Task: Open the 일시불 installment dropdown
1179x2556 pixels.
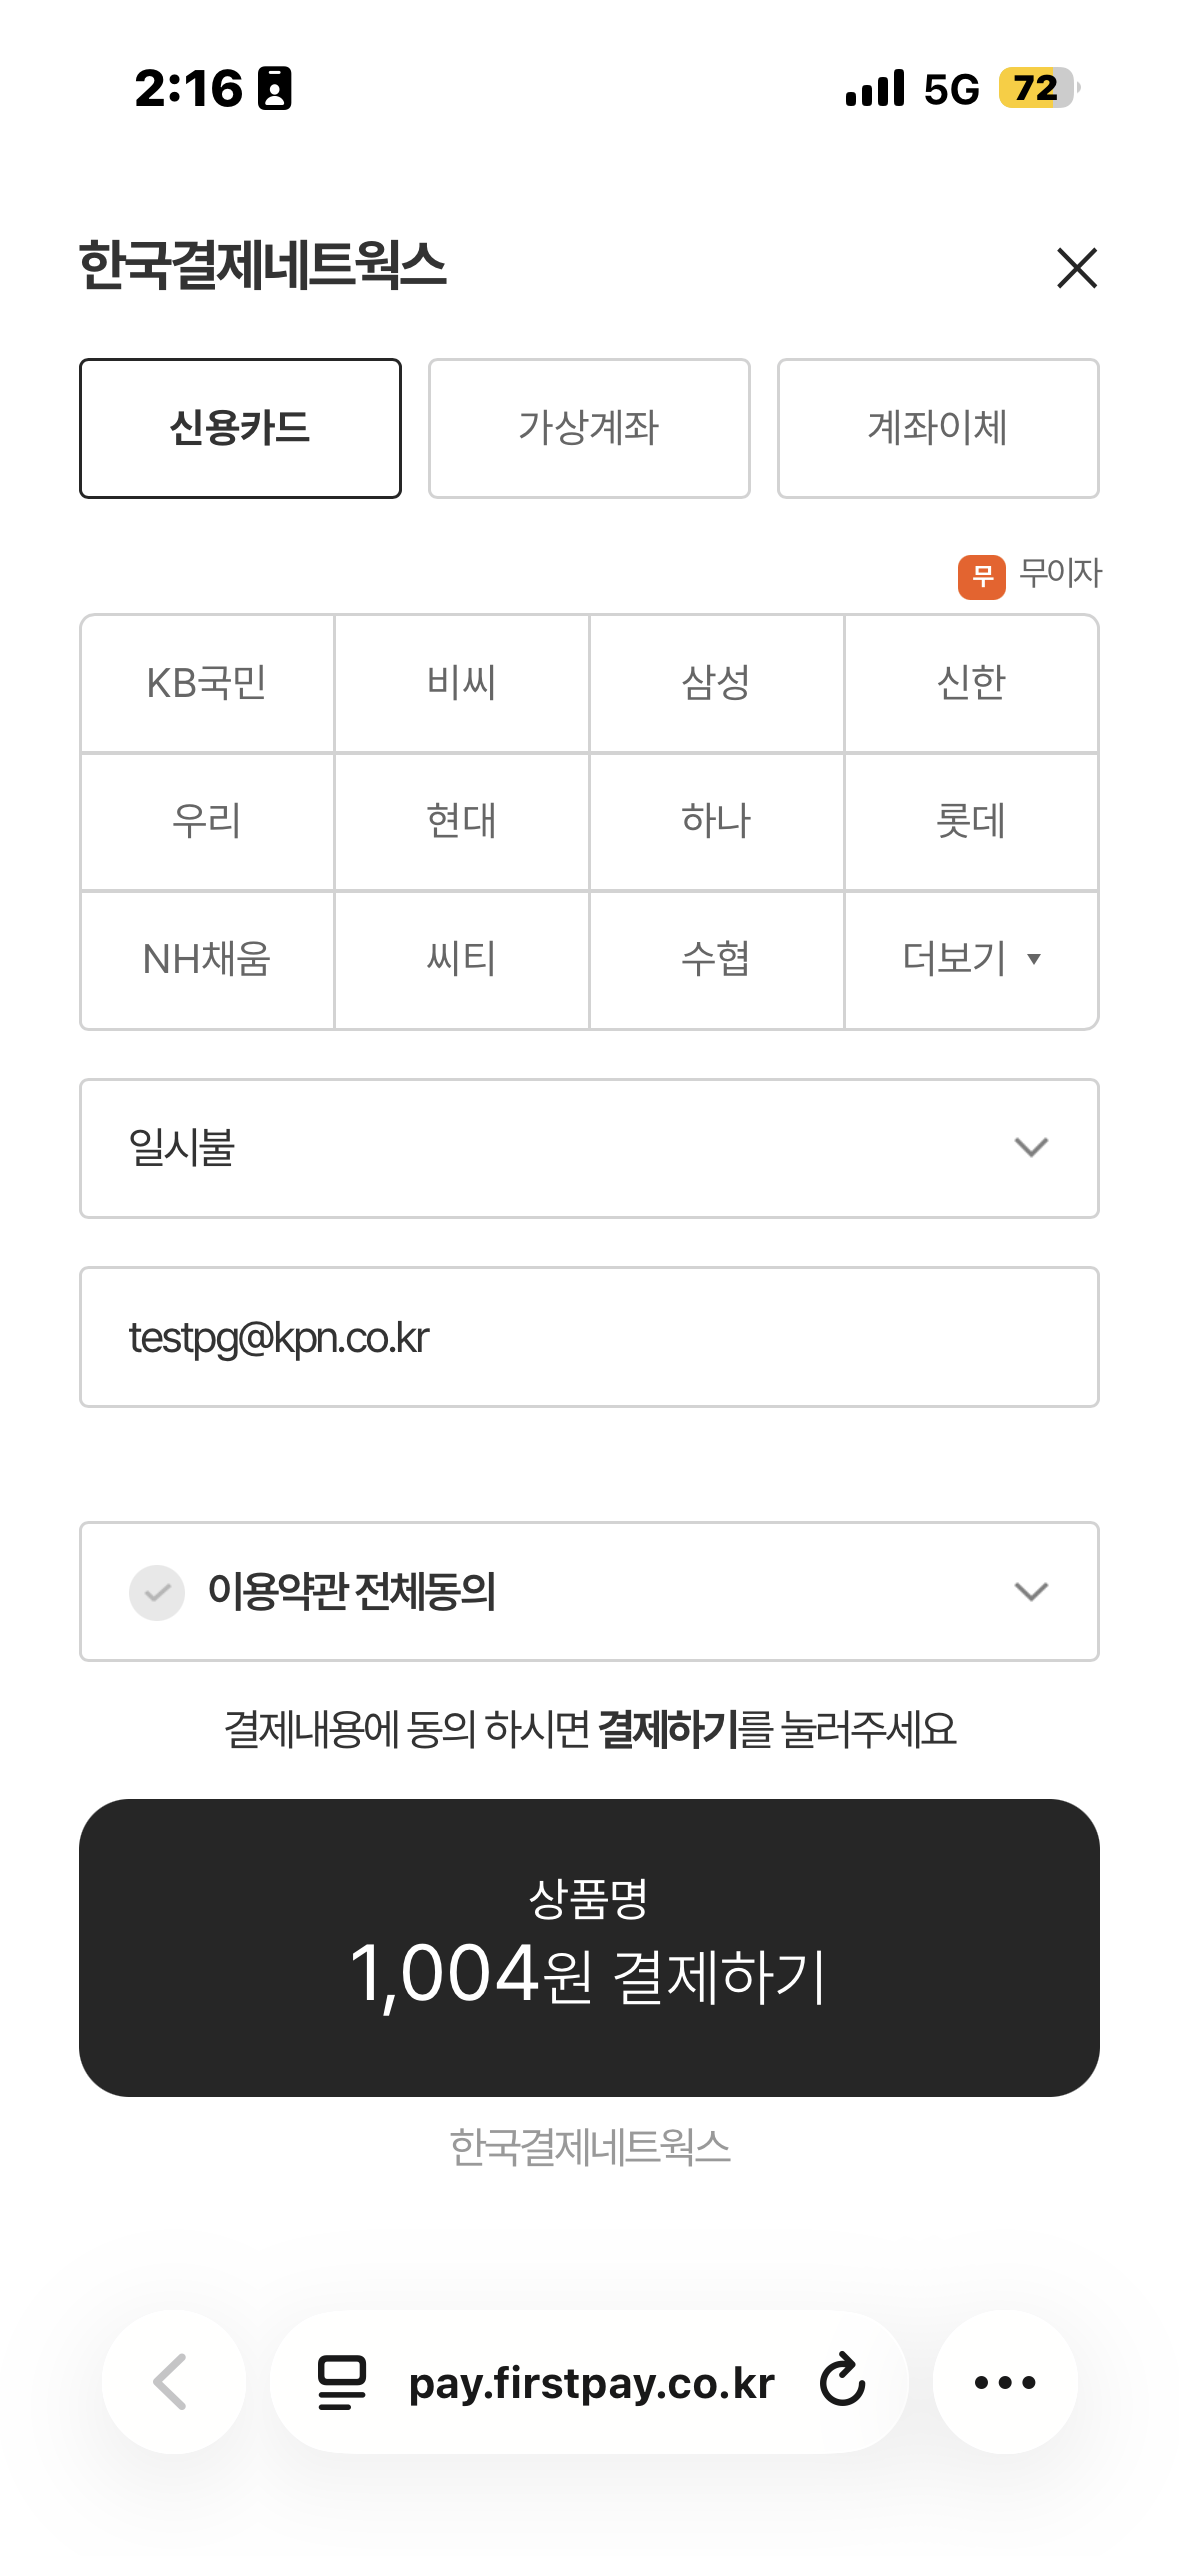Action: point(589,1148)
